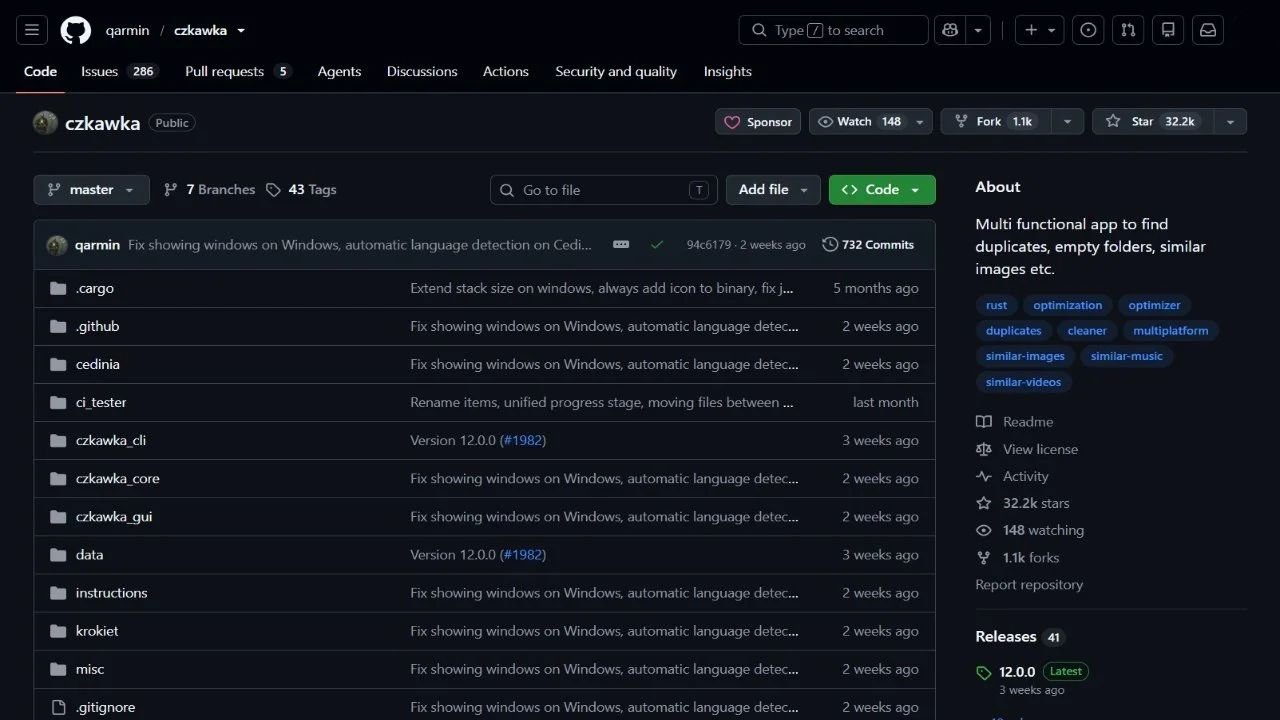Open the Create new plus dropdown
This screenshot has height=720, width=1280.
pos(1040,30)
